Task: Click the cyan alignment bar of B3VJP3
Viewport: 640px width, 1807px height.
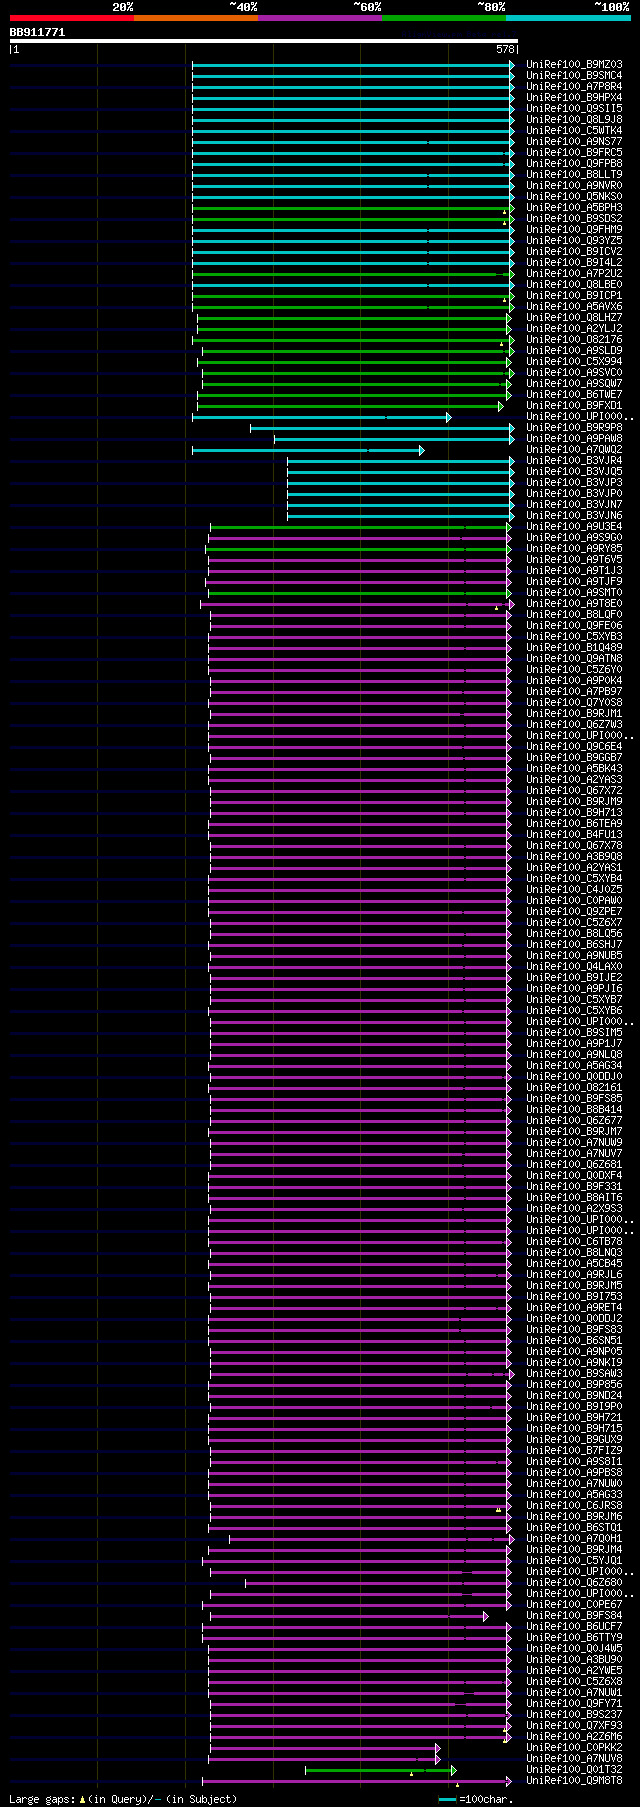Action: (x=400, y=483)
